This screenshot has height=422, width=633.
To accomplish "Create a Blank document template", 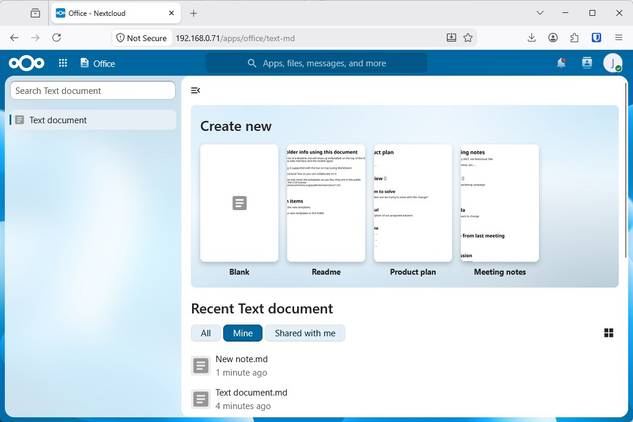I will tap(239, 203).
